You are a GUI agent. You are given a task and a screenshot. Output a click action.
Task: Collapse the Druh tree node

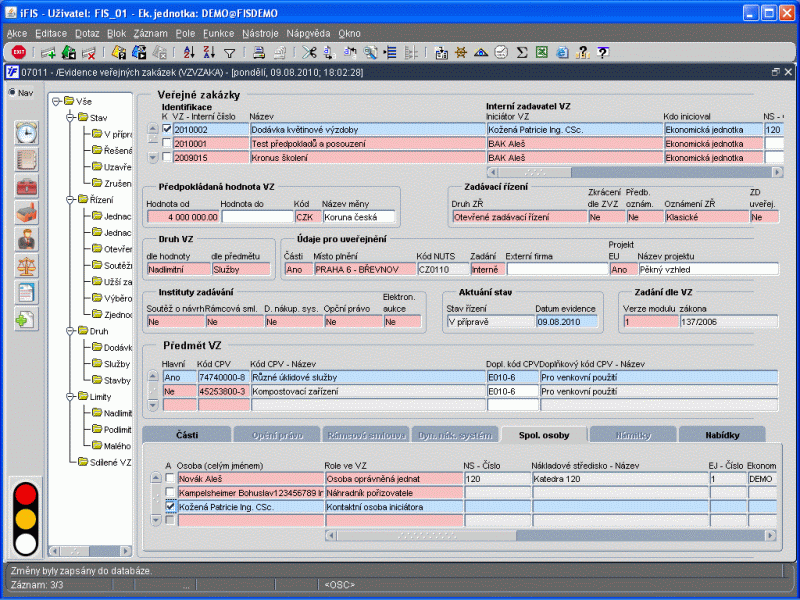tap(70, 331)
